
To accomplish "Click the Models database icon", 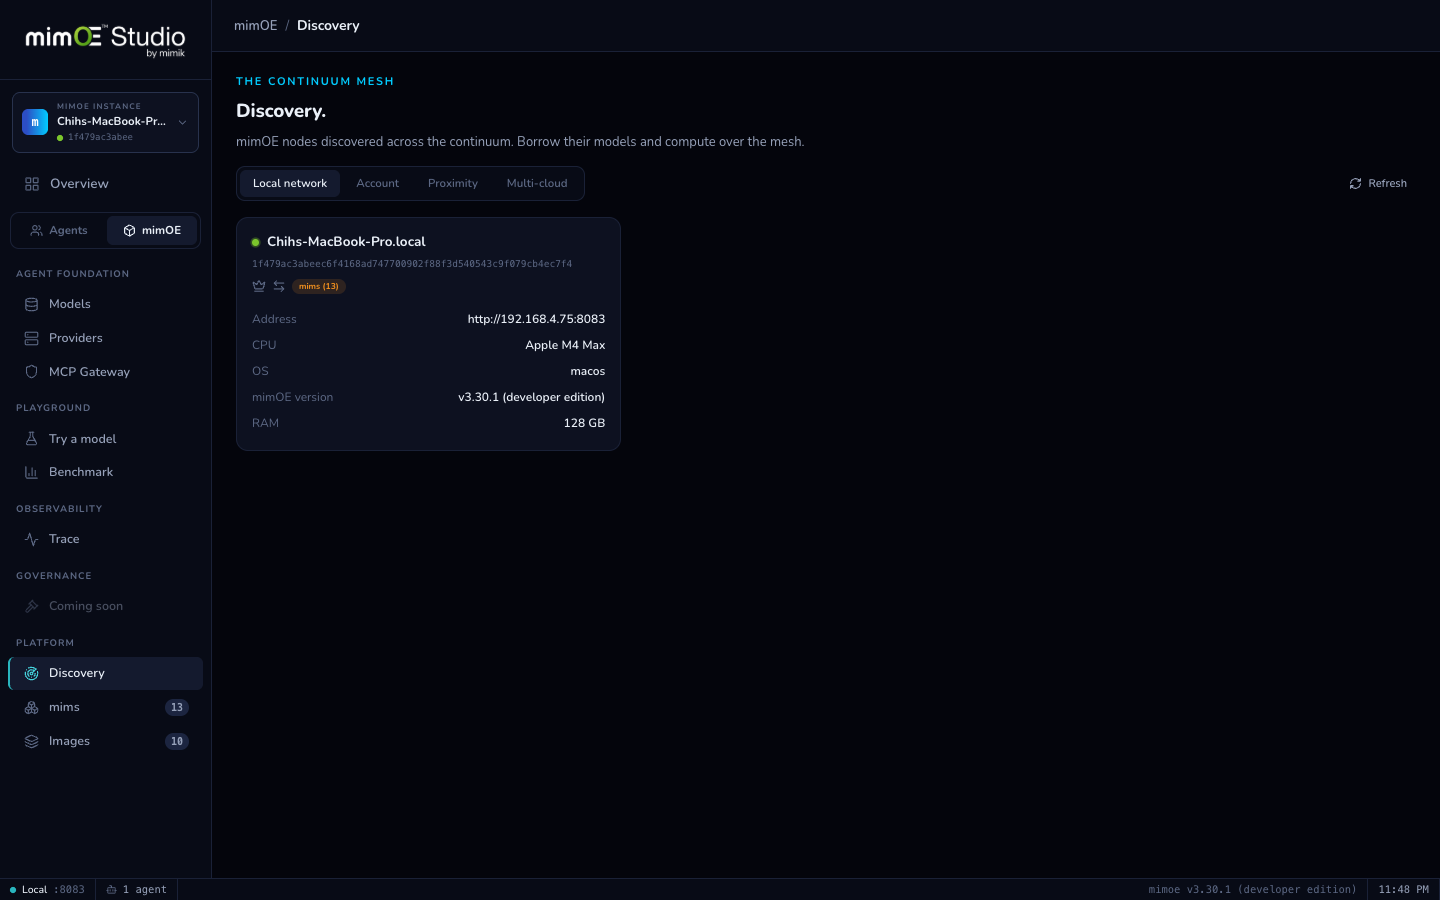I will tap(31, 304).
